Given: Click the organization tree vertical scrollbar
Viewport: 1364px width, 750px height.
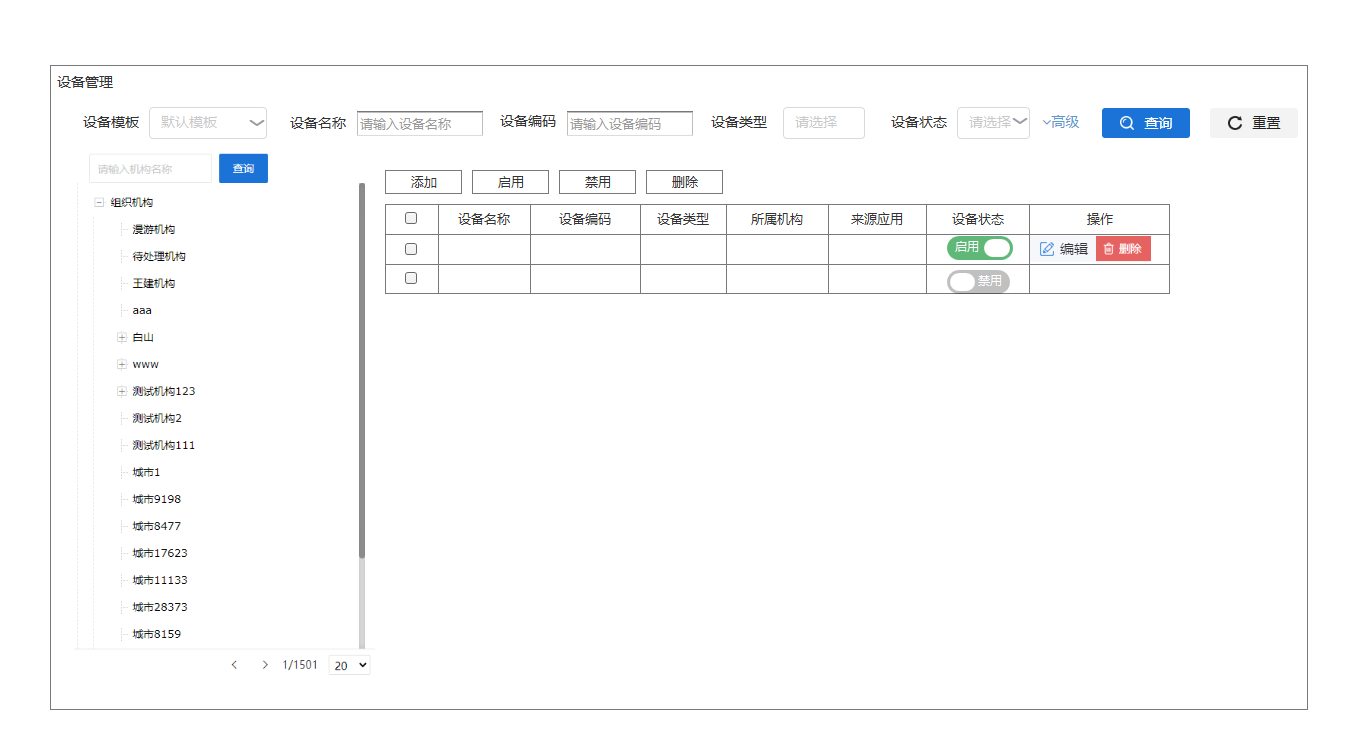Looking at the screenshot, I should tap(362, 370).
